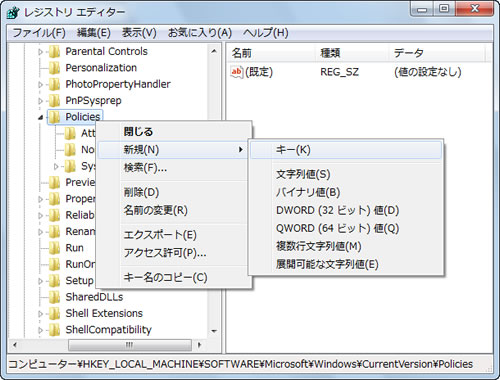Viewport: 500px width, 380px height.
Task: Expand the Shell Extensions tree node
Action: tap(41, 314)
